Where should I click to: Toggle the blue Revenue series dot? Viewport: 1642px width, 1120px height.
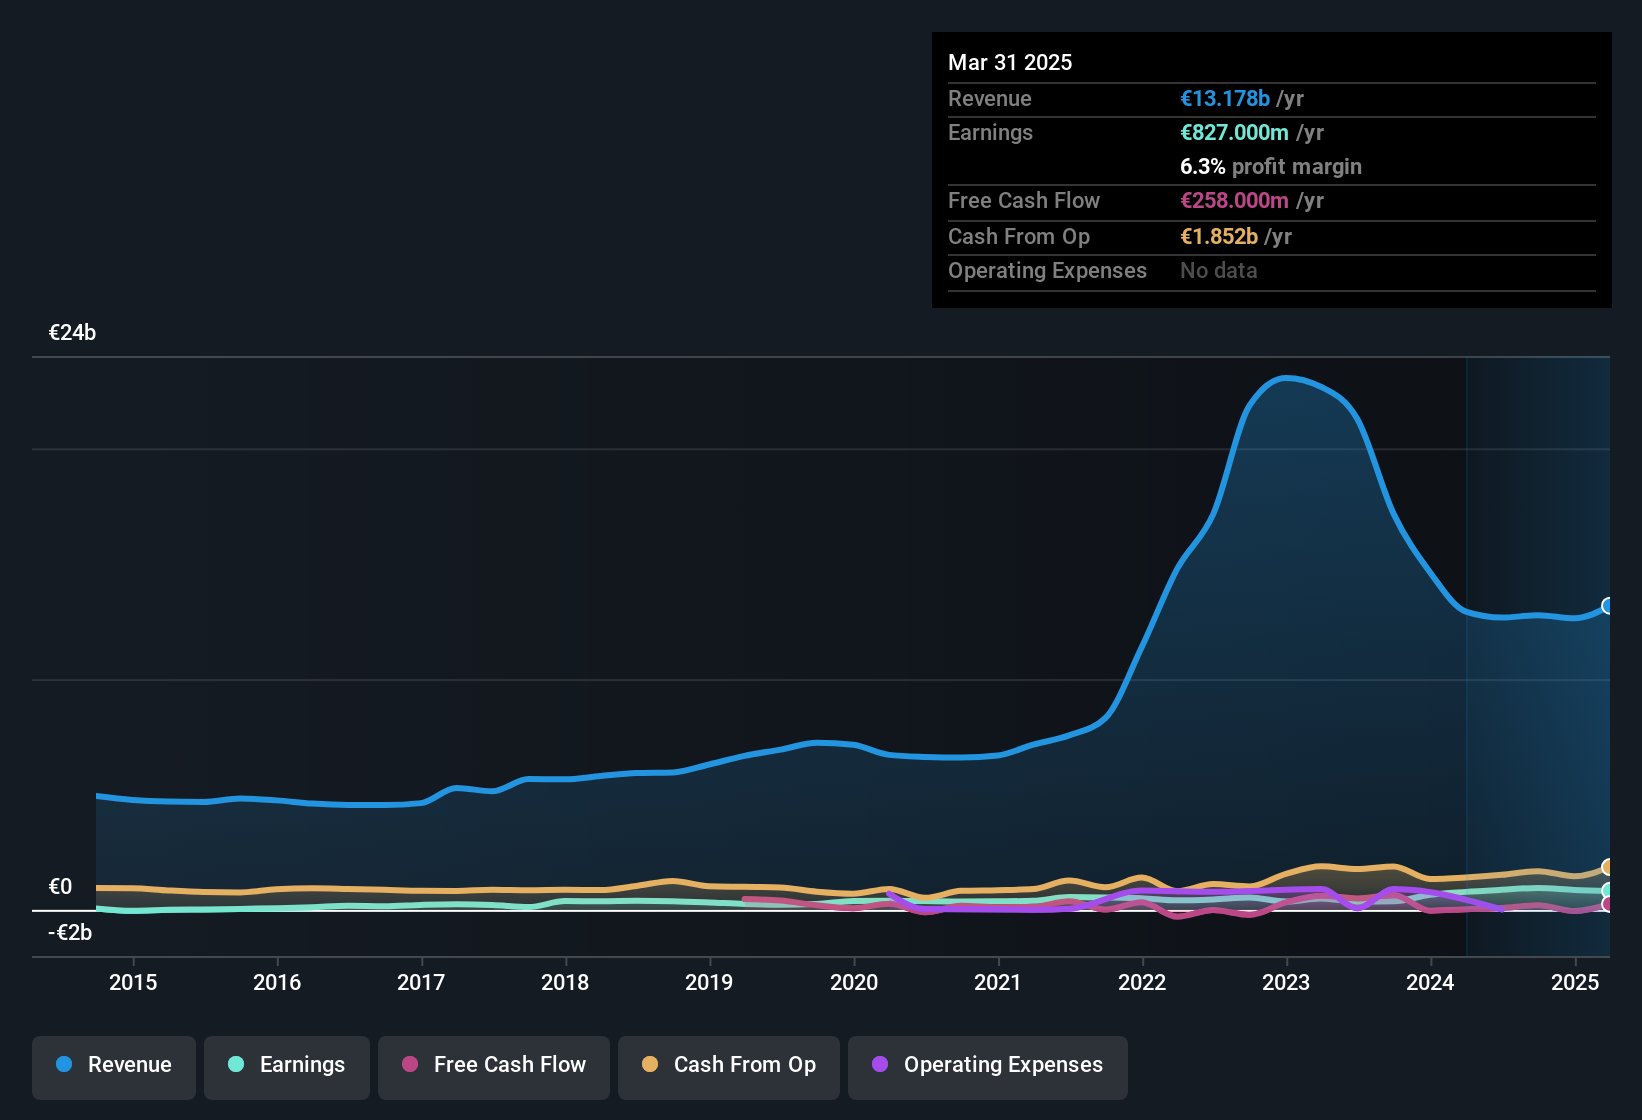pyautogui.click(x=63, y=1065)
